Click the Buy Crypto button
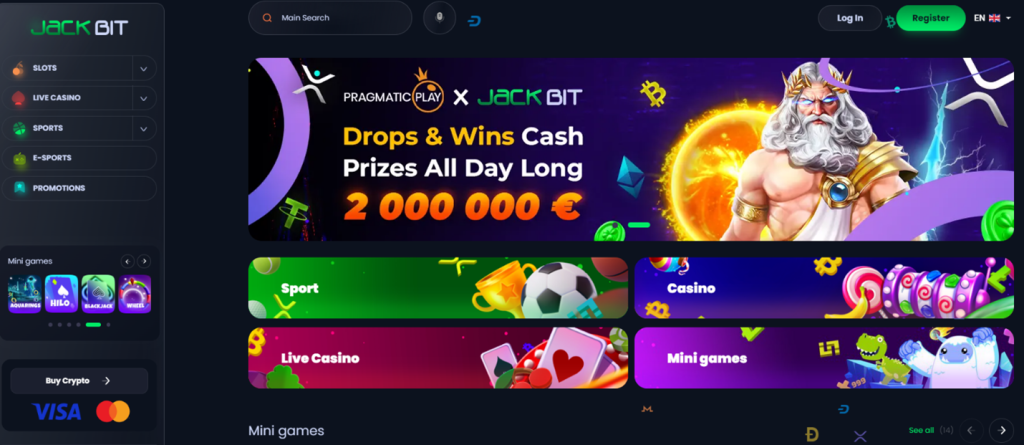Viewport: 1024px width, 445px height. [79, 381]
